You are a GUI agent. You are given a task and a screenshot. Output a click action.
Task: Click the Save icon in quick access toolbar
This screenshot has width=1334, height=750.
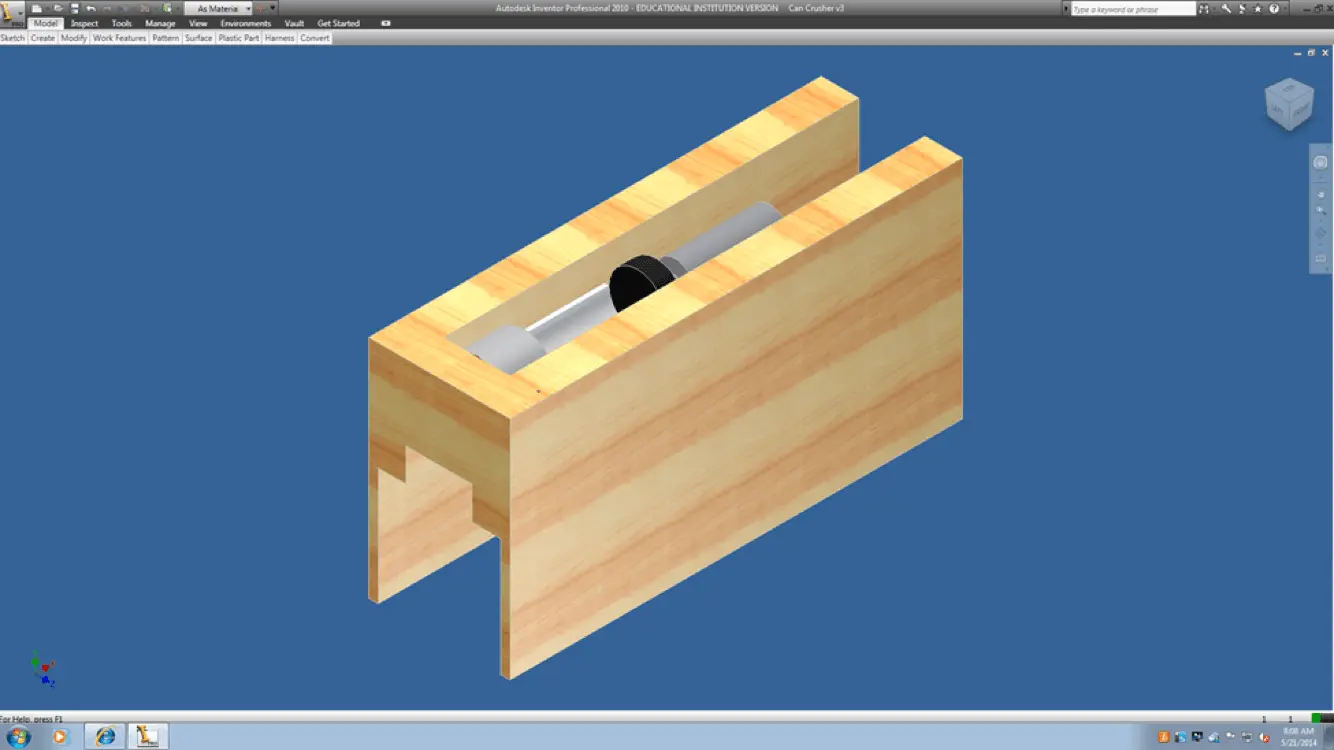(74, 8)
